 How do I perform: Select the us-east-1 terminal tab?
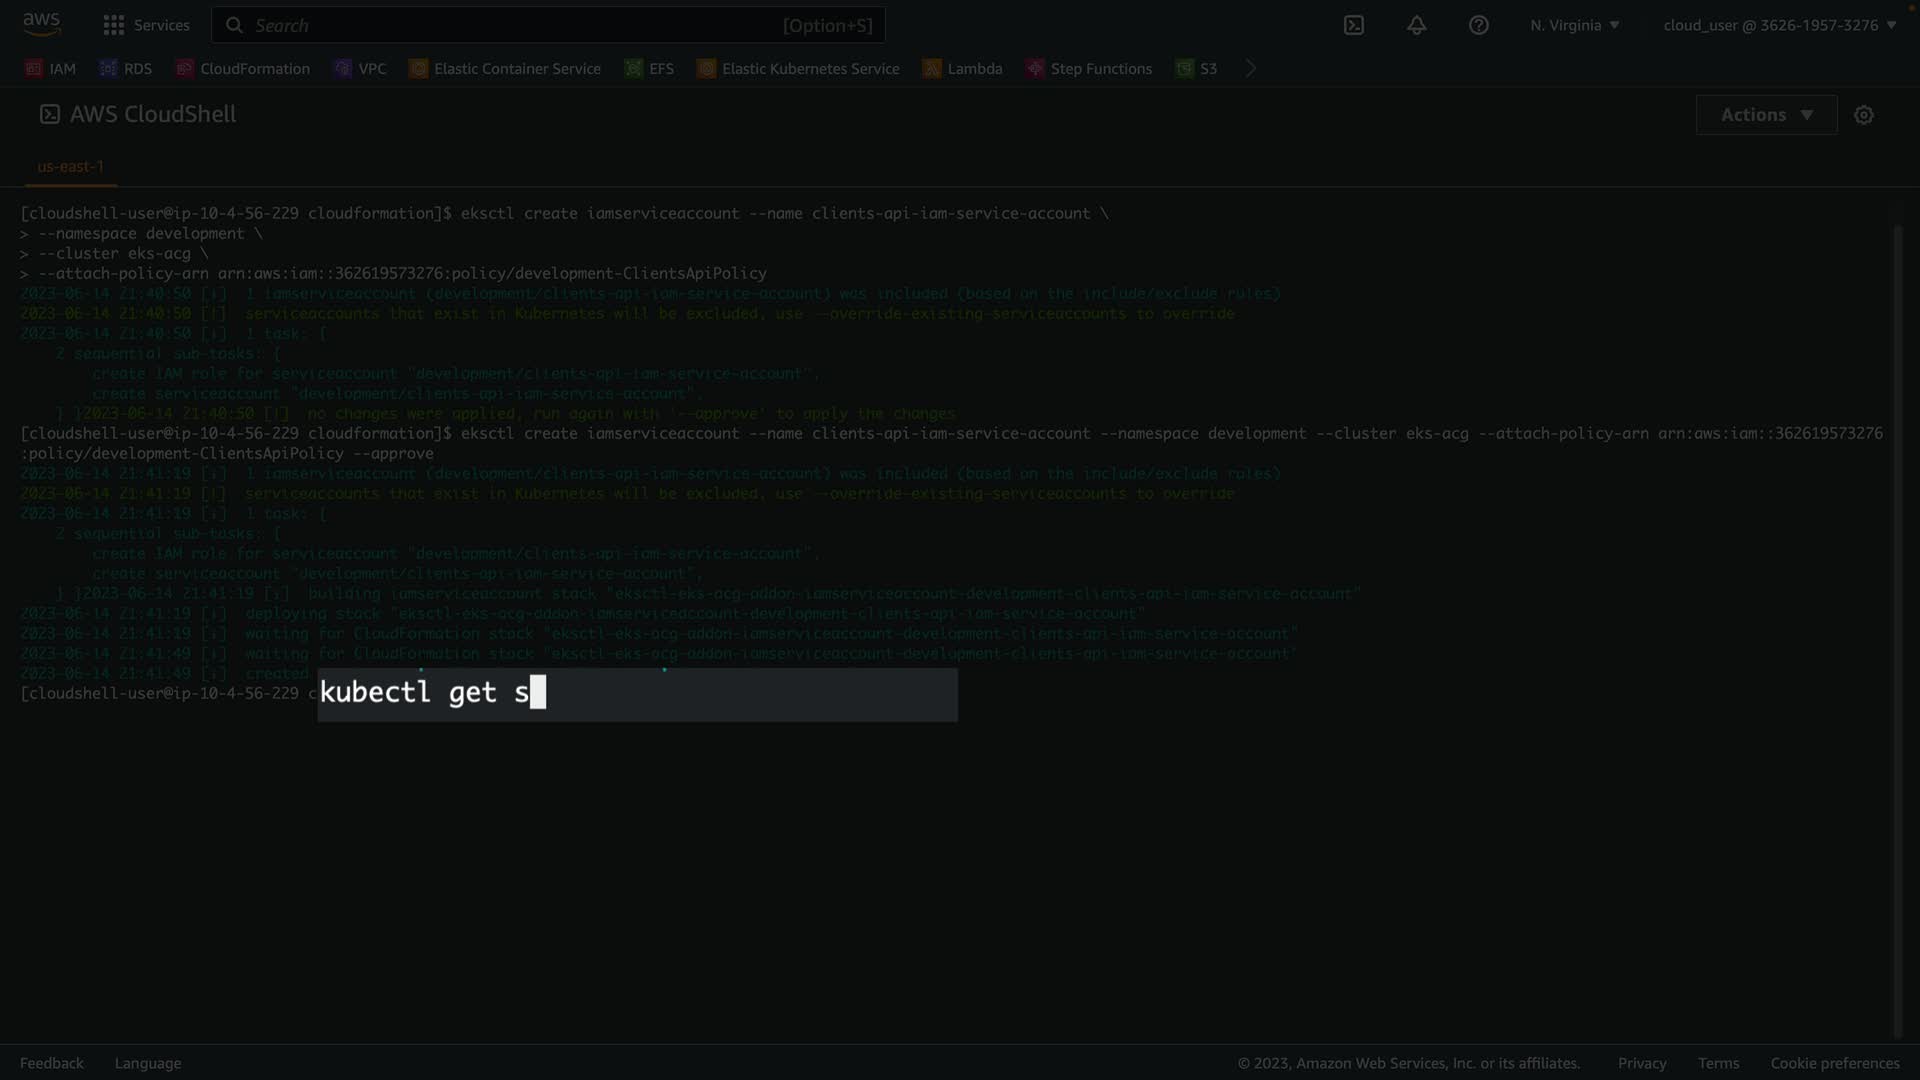pyautogui.click(x=70, y=166)
